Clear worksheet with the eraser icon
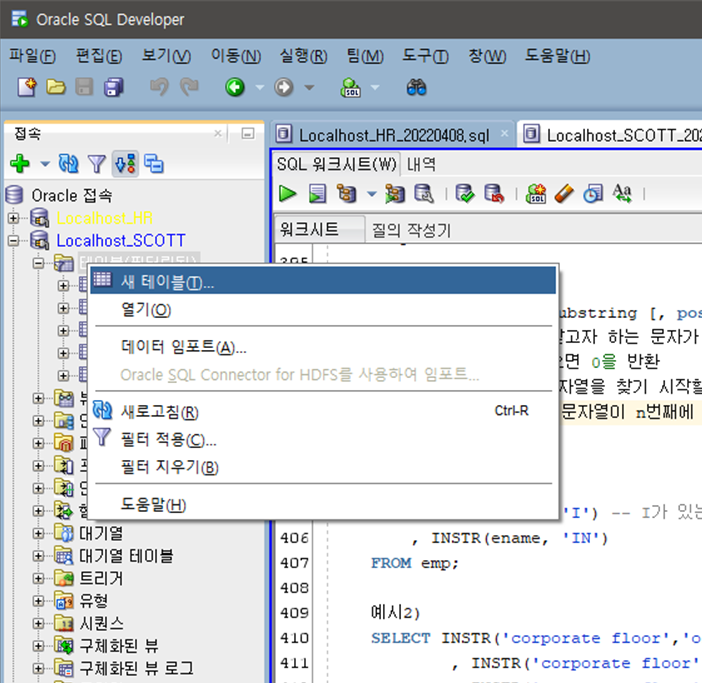 564,194
